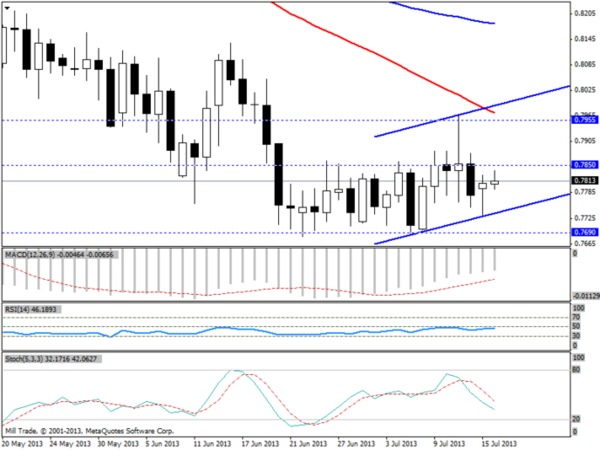Click the 80 level label on the Stochastic scale
Viewport: 600px width, 450px height.
pos(576,370)
